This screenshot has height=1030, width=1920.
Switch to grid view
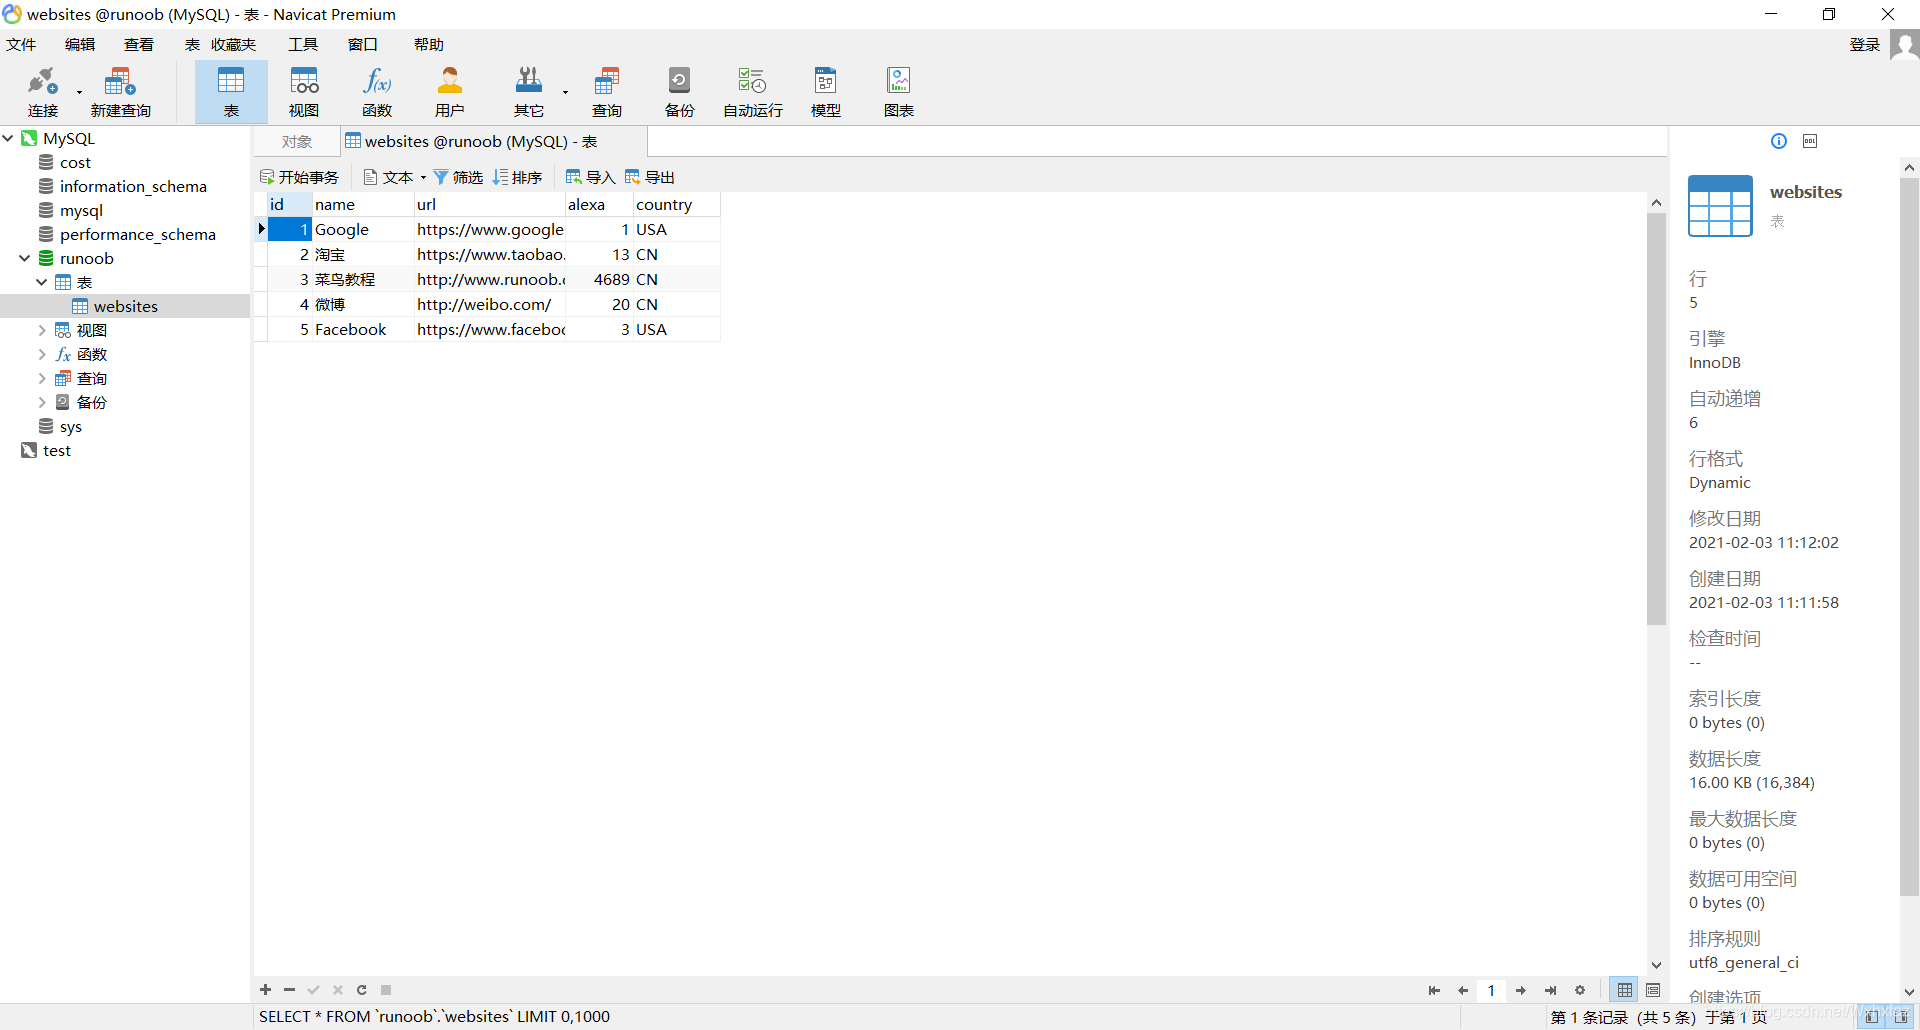1625,990
